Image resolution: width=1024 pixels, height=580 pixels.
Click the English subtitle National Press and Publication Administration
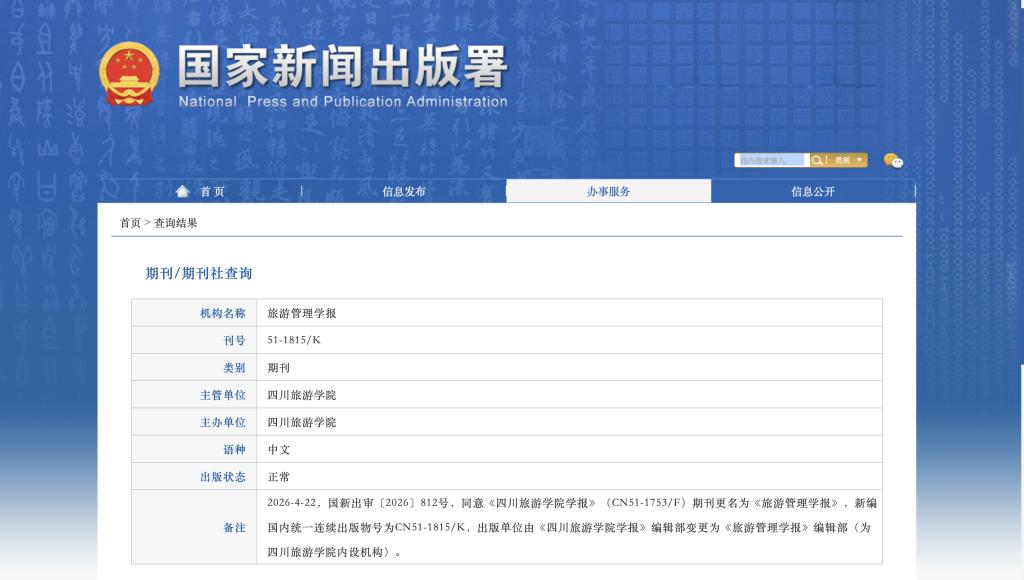click(343, 101)
